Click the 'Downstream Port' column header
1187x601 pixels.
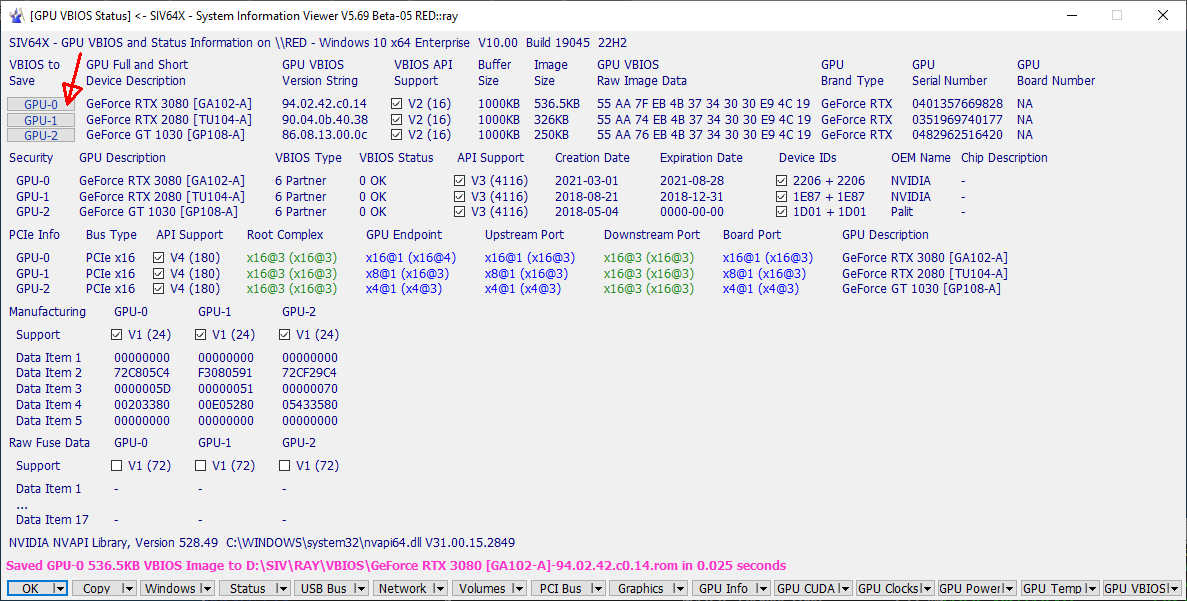click(x=652, y=235)
